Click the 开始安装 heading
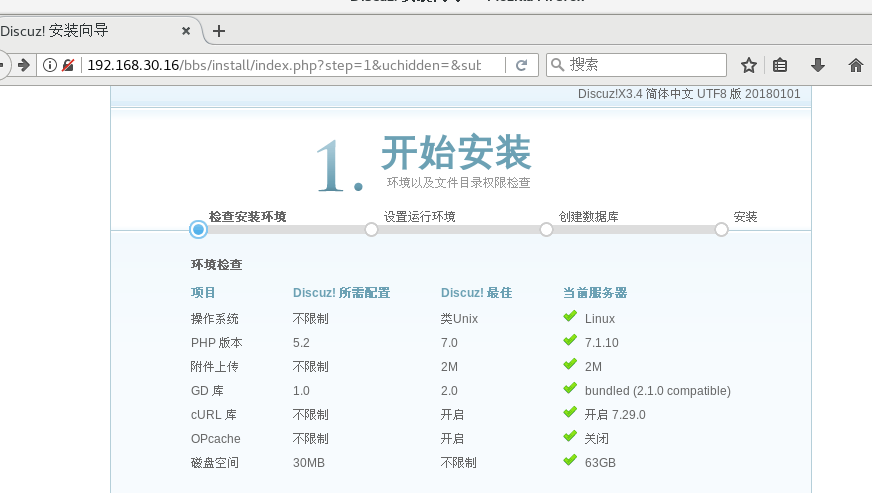872x493 pixels. (456, 152)
